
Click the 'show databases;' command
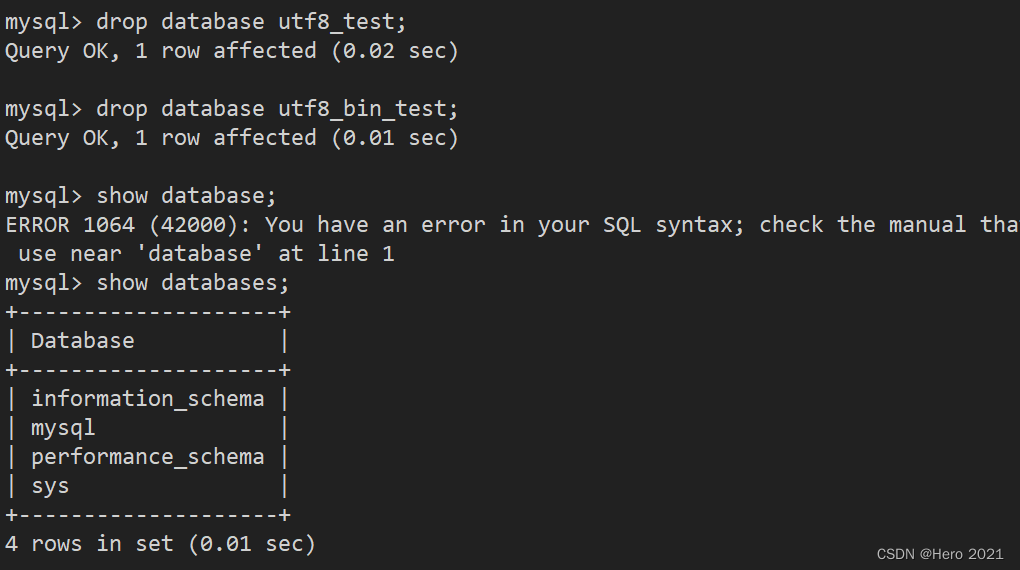[193, 283]
